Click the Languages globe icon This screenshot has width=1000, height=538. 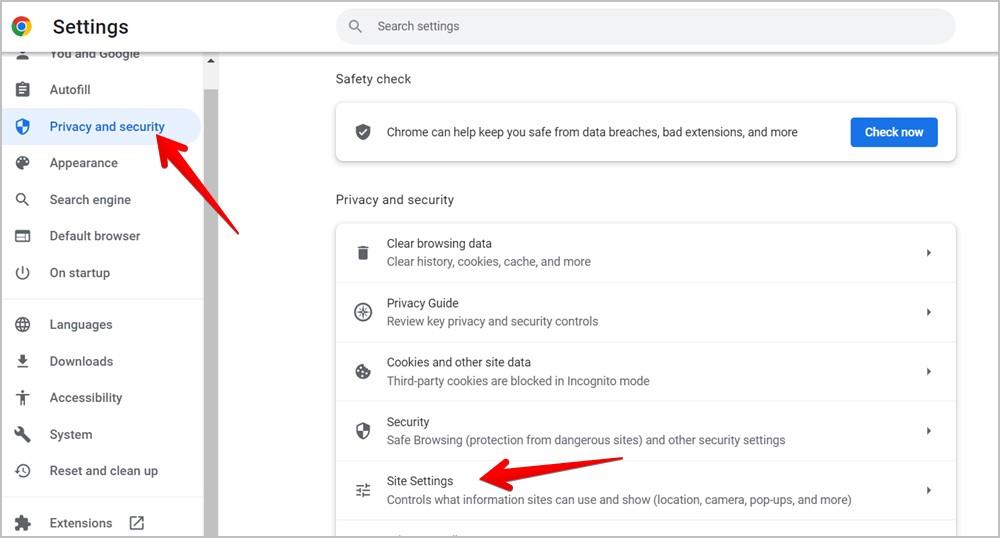click(x=22, y=324)
